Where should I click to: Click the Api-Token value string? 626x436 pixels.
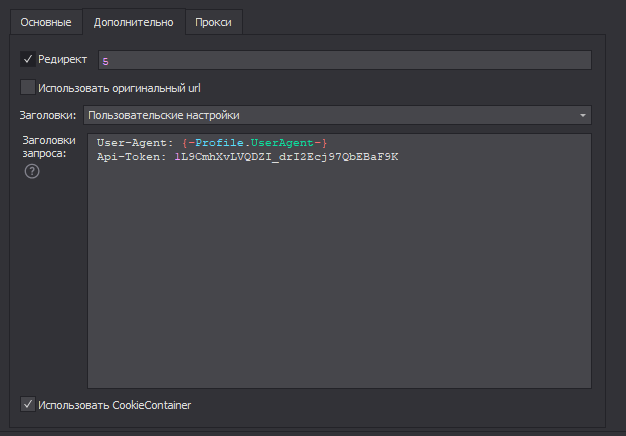pos(286,157)
